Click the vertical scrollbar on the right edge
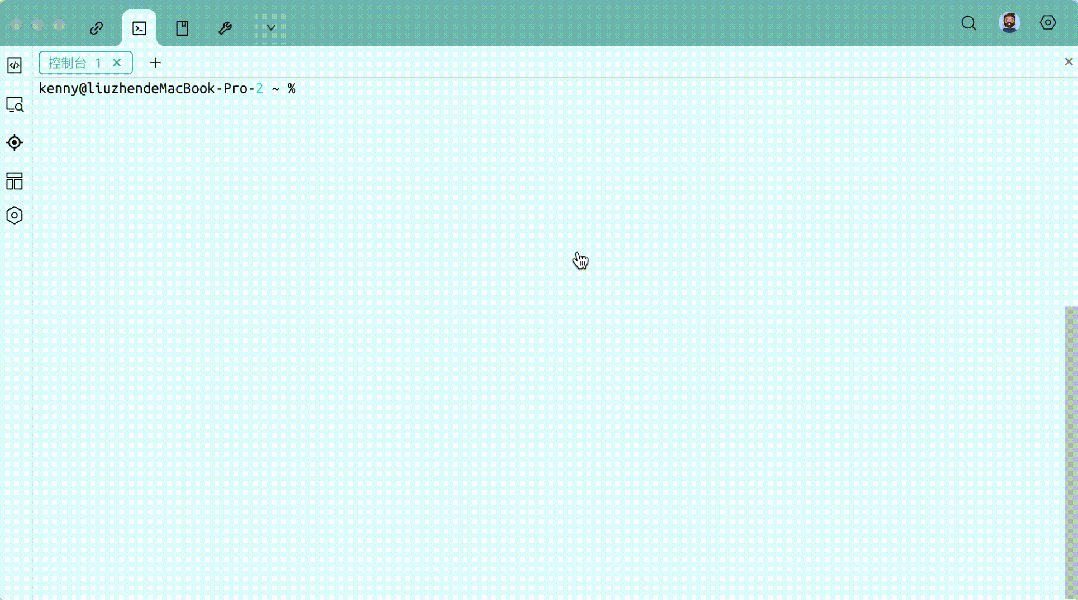 click(1071, 450)
